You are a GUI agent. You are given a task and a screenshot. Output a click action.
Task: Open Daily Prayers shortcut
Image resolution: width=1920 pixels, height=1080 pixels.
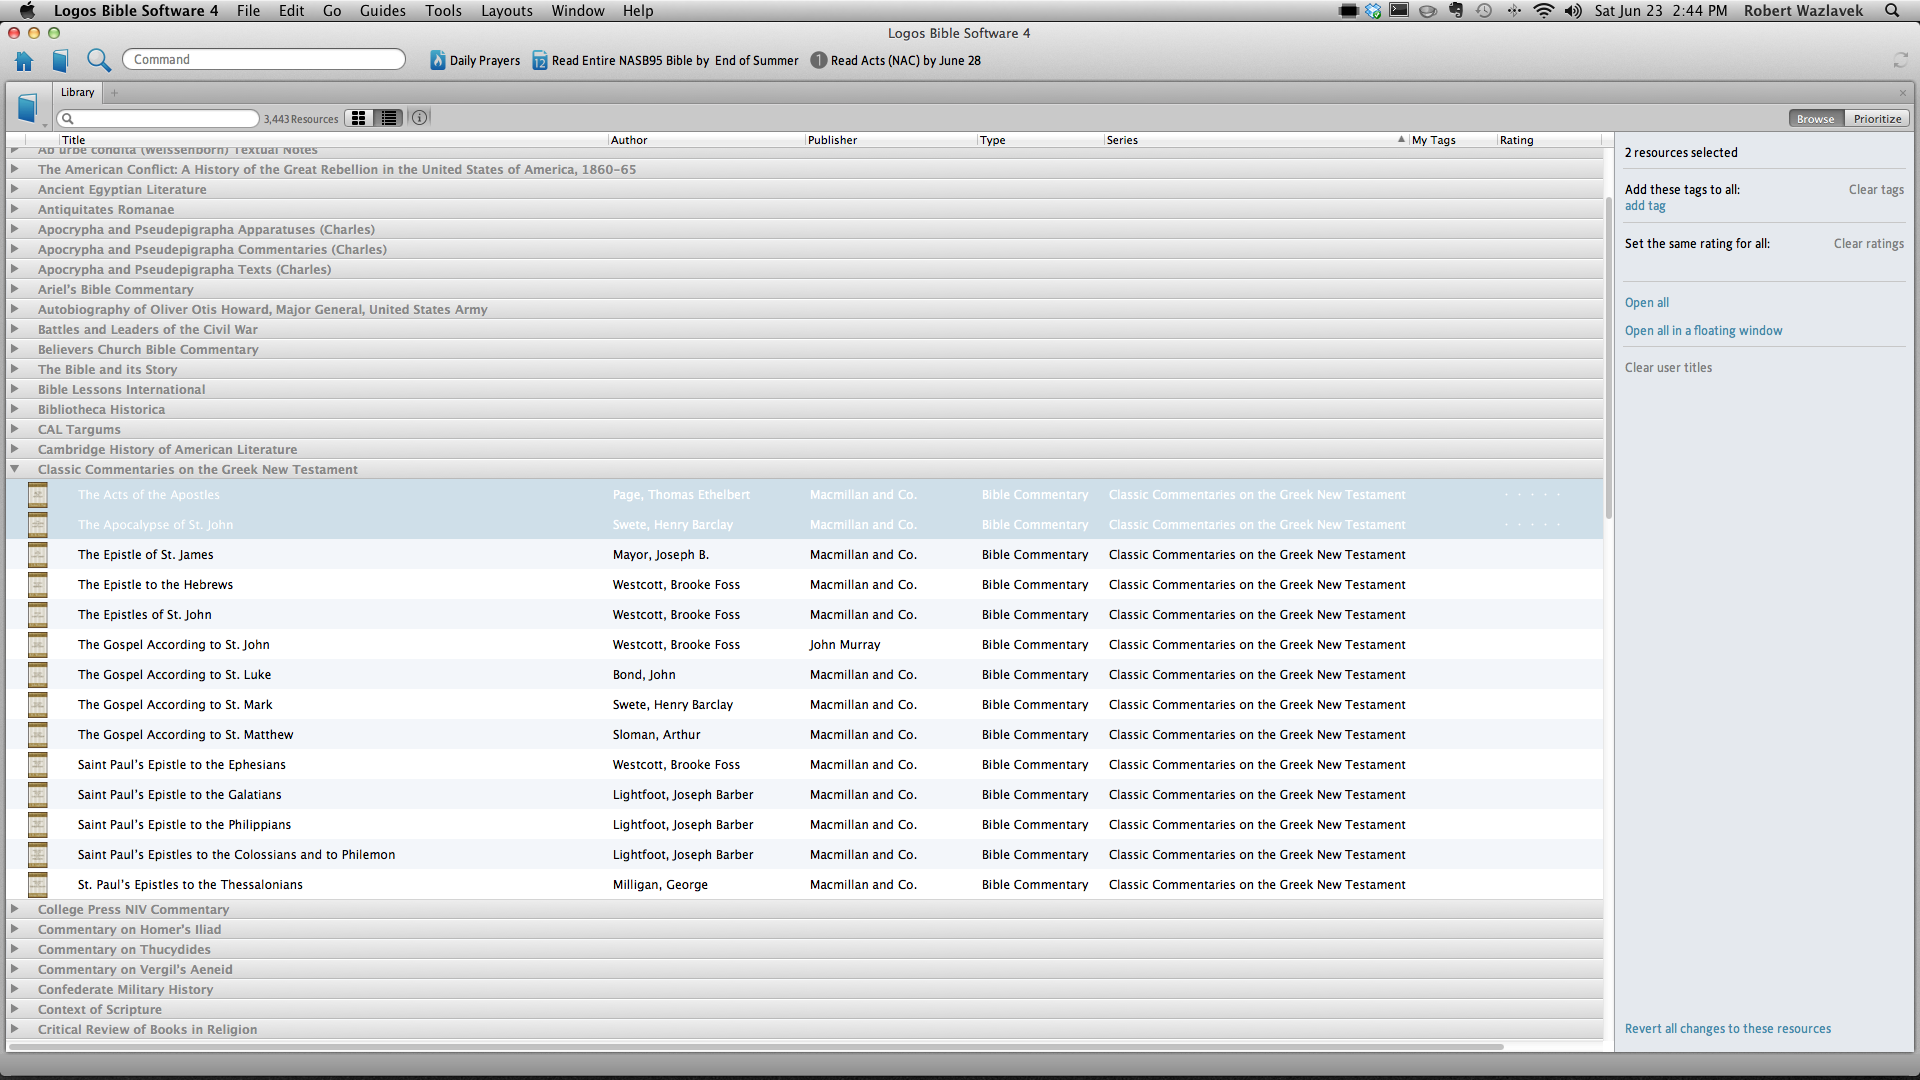(x=475, y=61)
